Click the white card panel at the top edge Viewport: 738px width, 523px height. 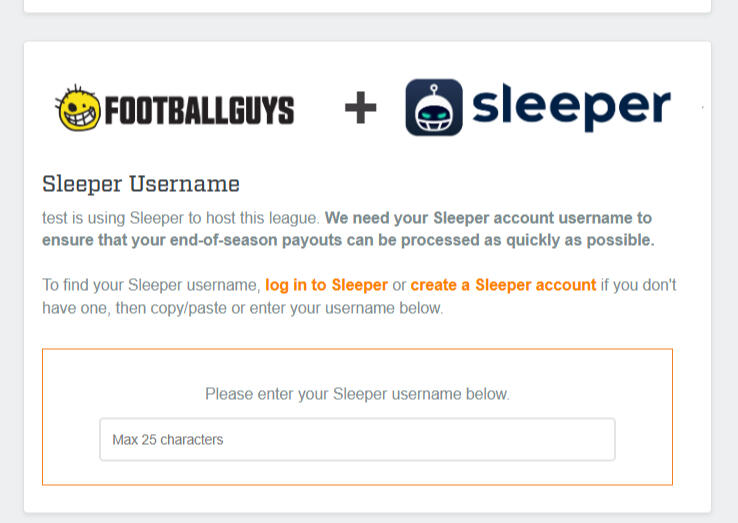(x=367, y=5)
